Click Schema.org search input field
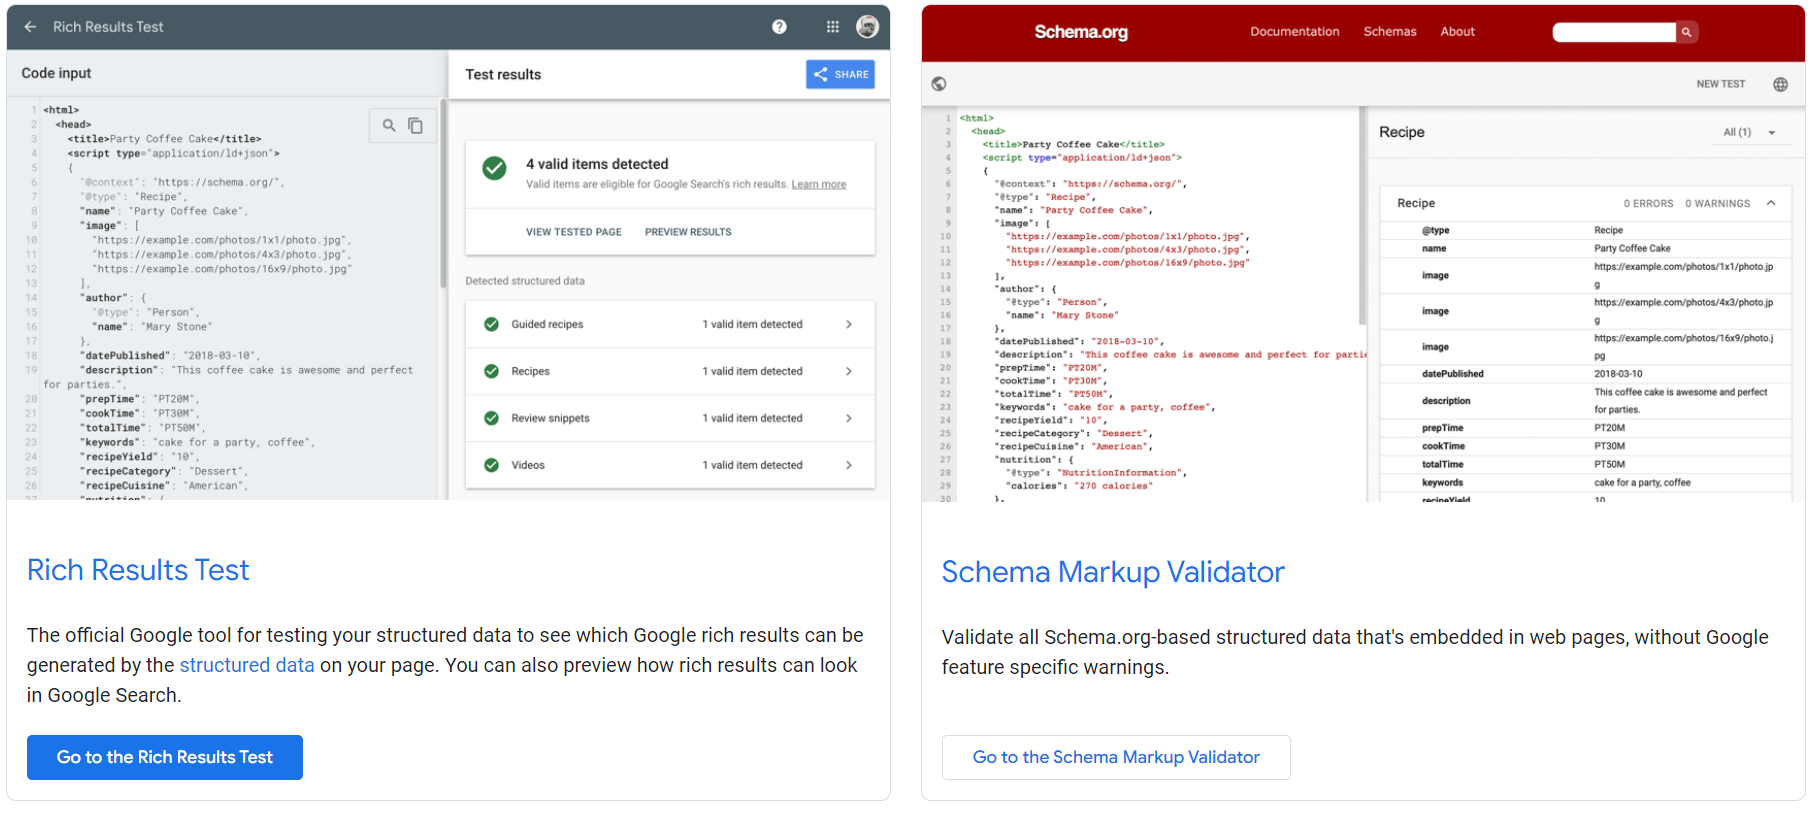 [1614, 32]
